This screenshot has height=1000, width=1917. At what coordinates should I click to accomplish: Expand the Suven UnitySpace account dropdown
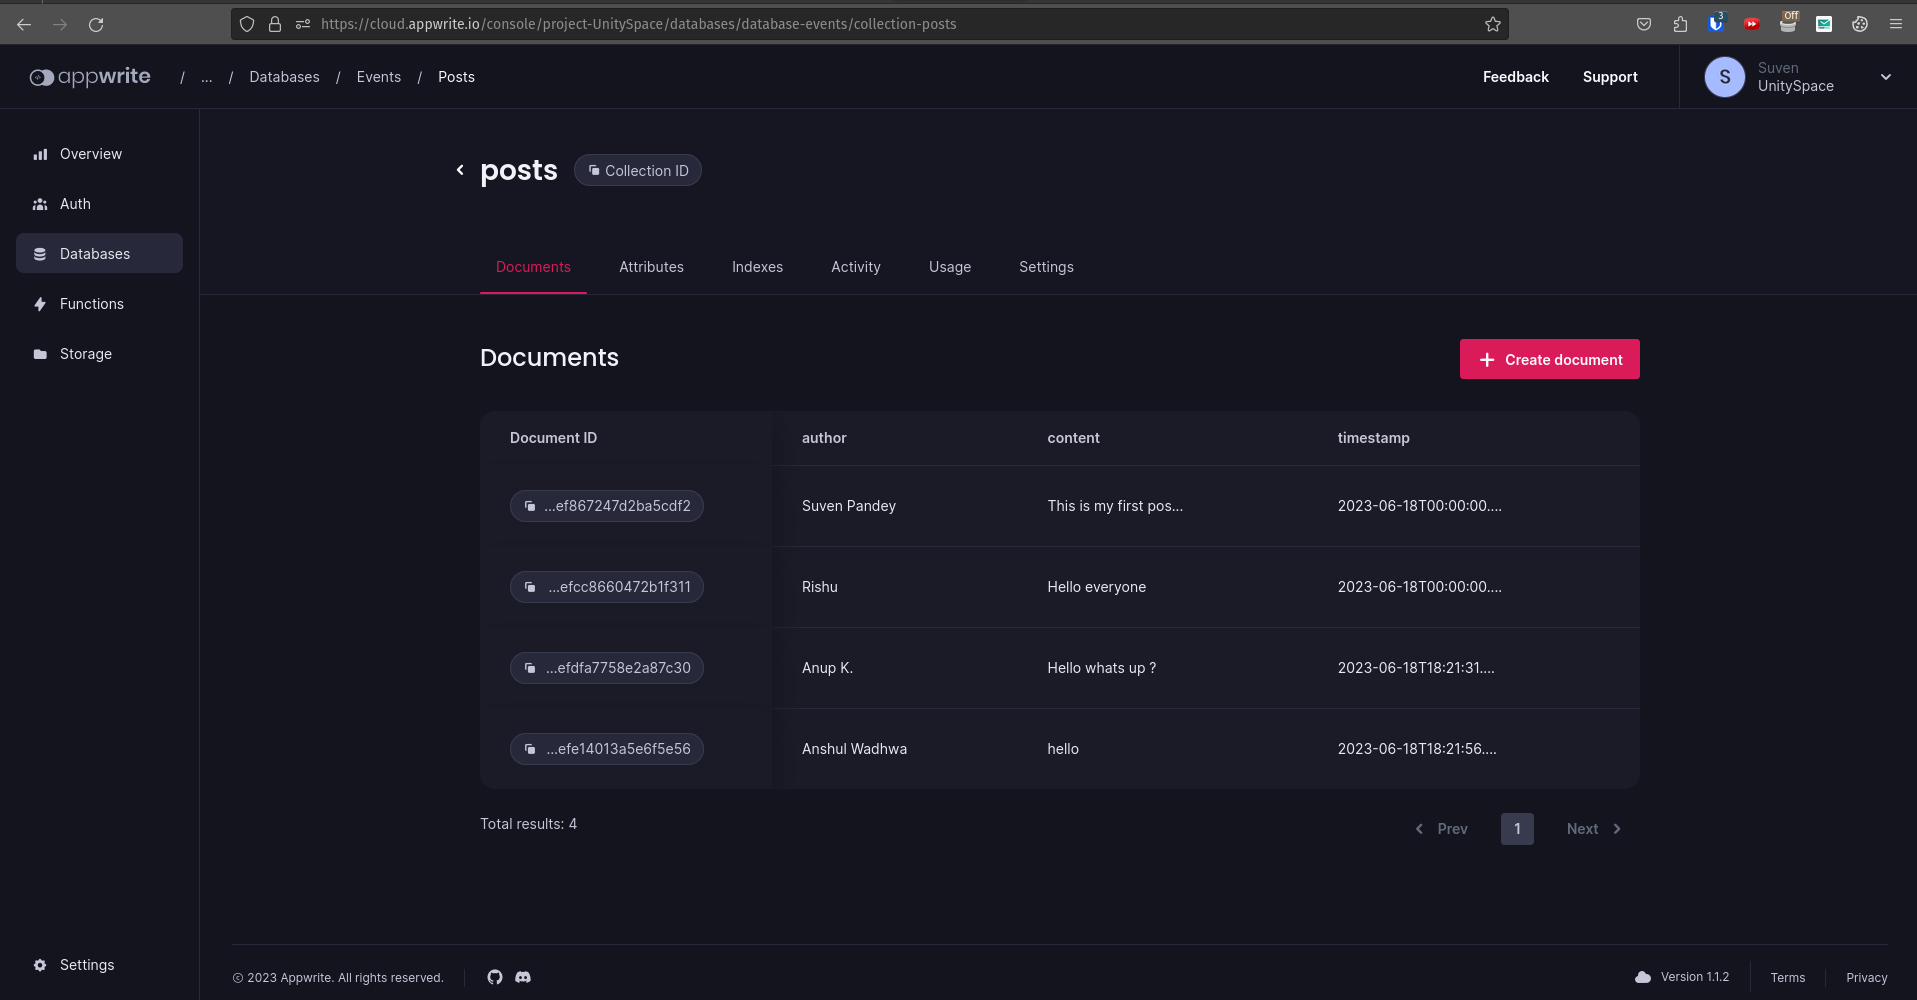1885,77
